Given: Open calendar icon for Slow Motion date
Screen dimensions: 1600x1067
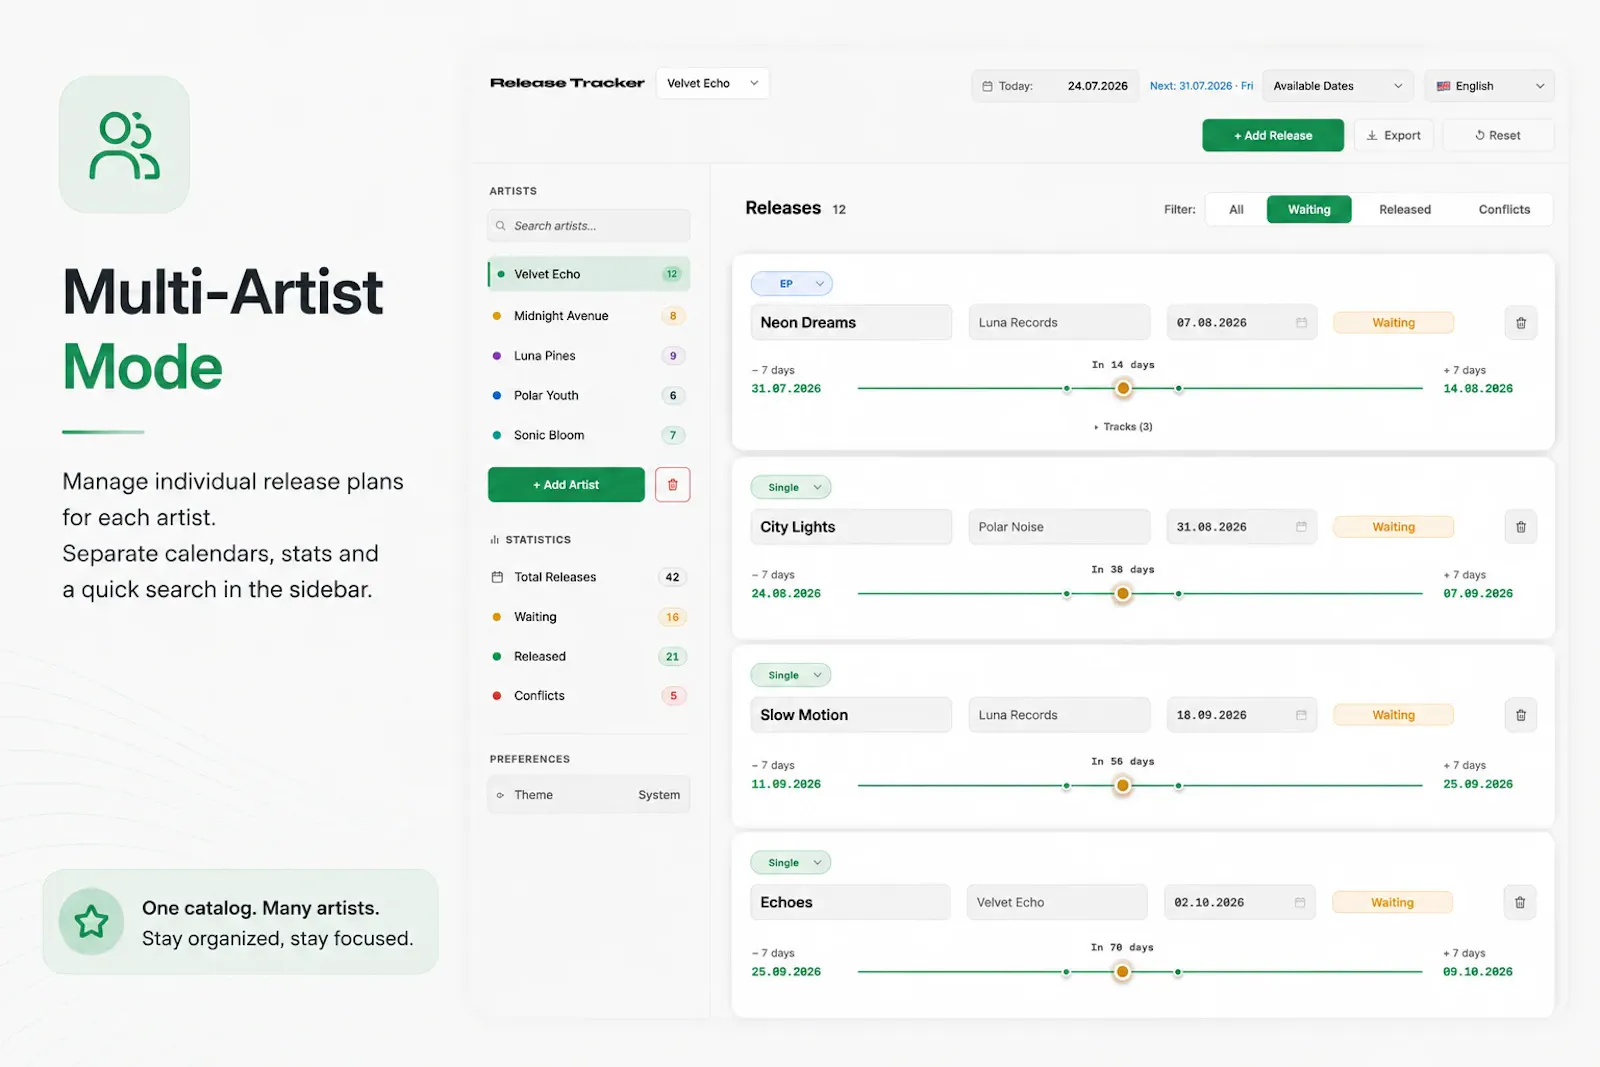Looking at the screenshot, I should tap(1301, 715).
